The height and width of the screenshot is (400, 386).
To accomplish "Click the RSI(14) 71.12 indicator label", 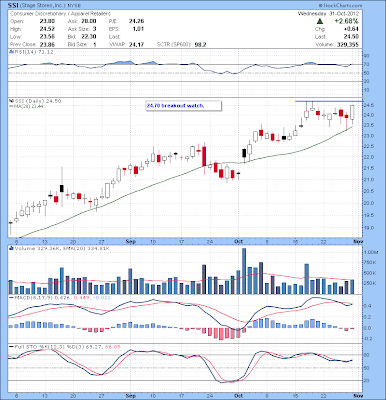I will pyautogui.click(x=33, y=52).
